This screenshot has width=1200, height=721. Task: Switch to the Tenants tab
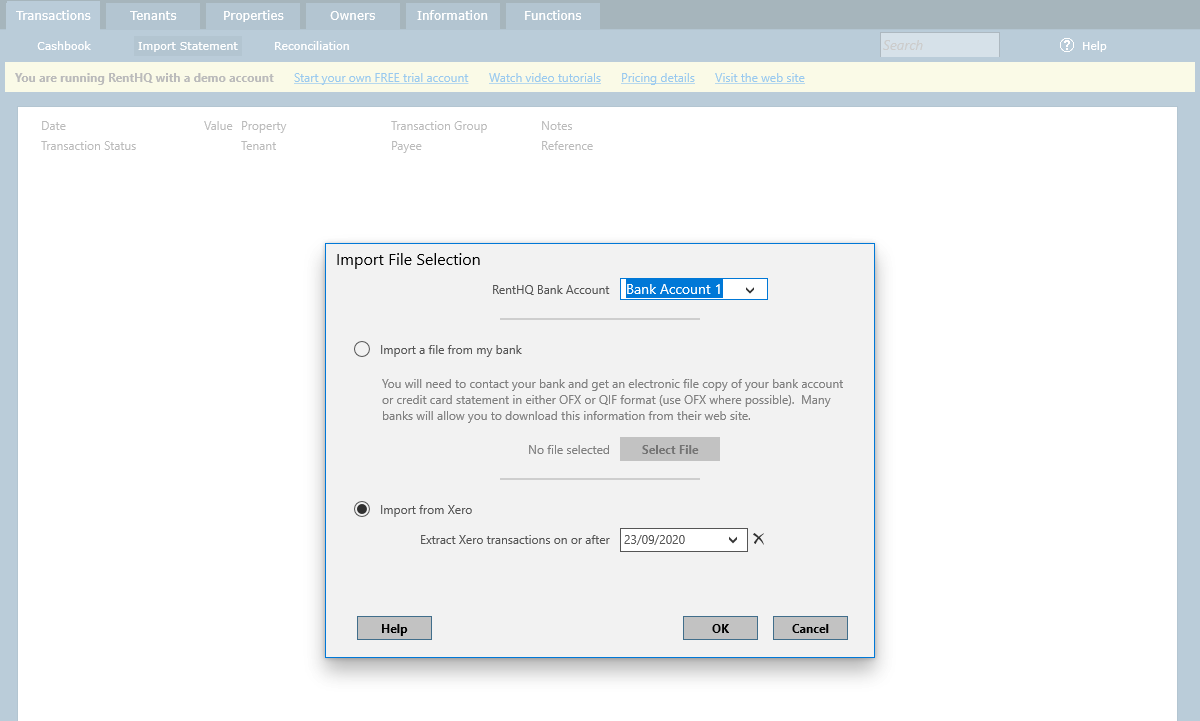click(153, 16)
